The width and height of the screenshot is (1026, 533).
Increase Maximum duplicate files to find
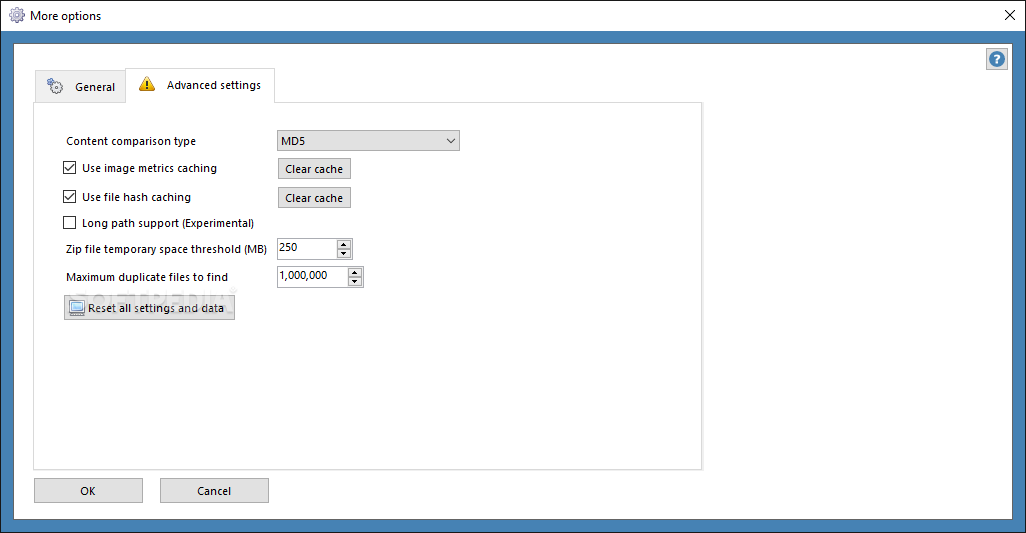click(x=355, y=272)
